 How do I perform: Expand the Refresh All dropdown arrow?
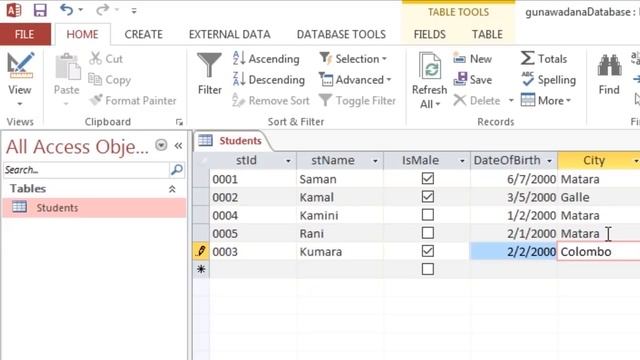[x=438, y=104]
